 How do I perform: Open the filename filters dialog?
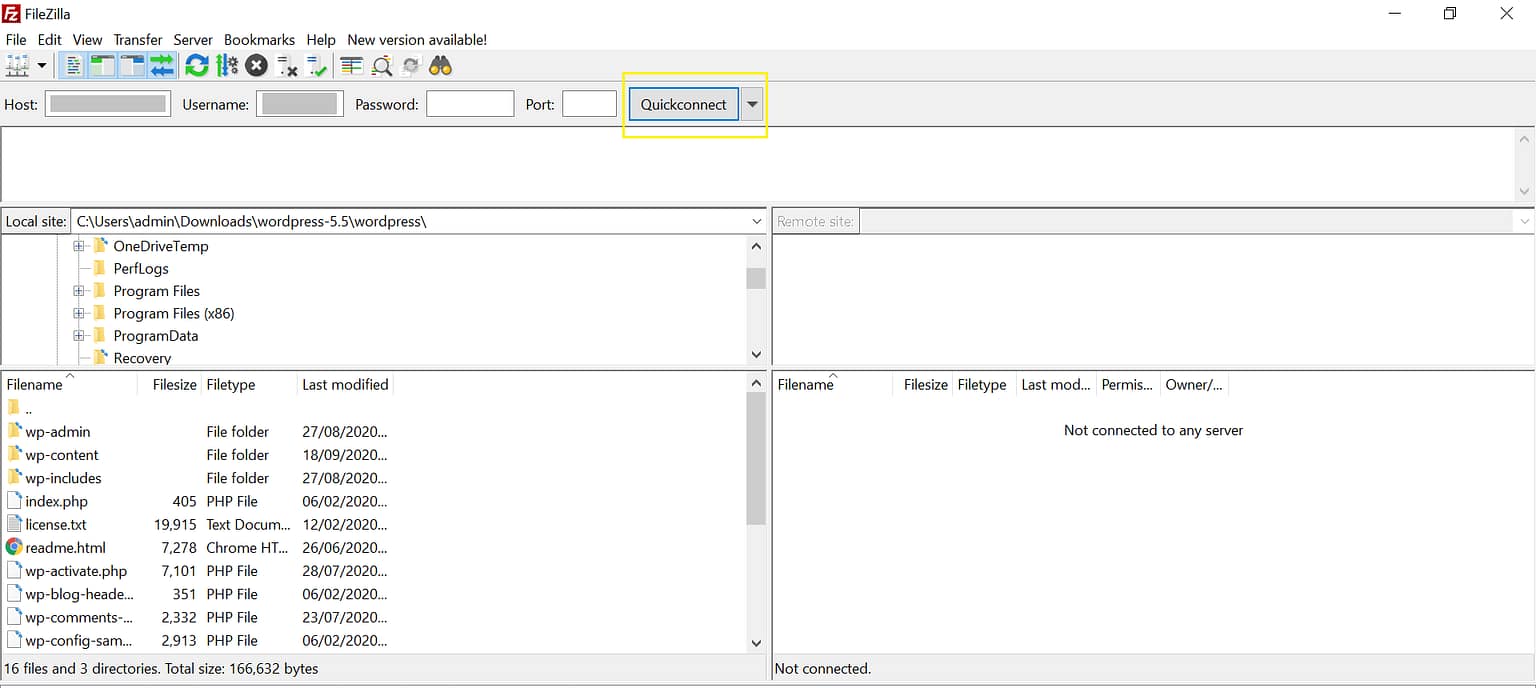(382, 65)
